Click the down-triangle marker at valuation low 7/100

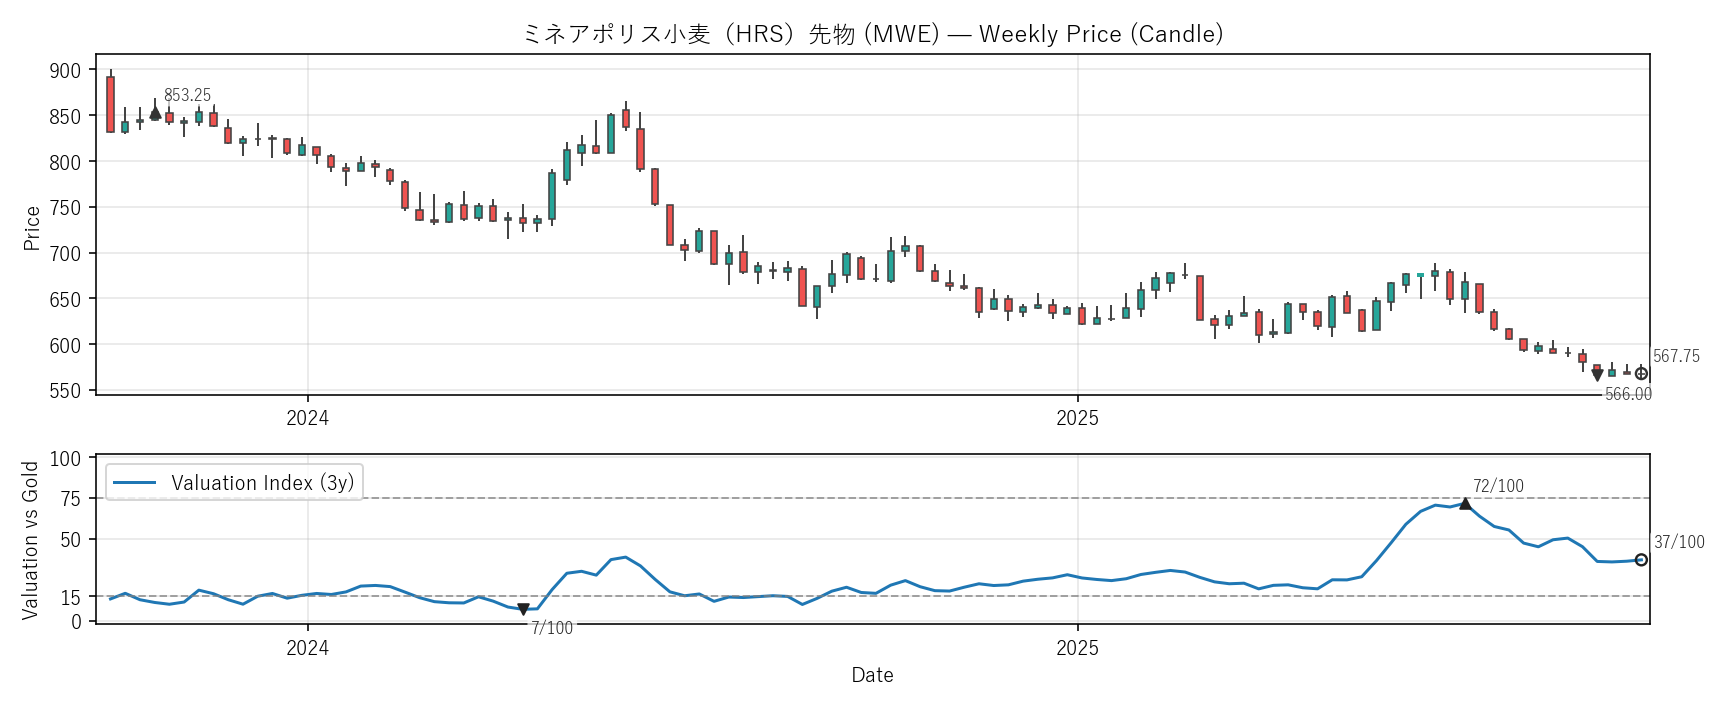pyautogui.click(x=523, y=609)
